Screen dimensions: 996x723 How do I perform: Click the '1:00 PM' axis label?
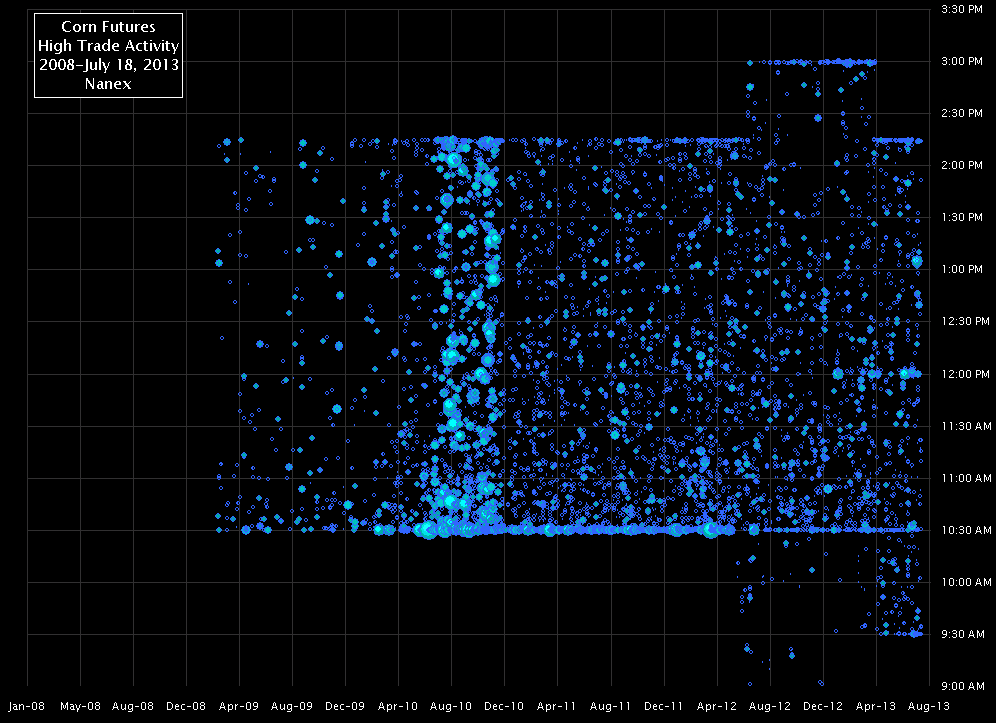(x=962, y=270)
